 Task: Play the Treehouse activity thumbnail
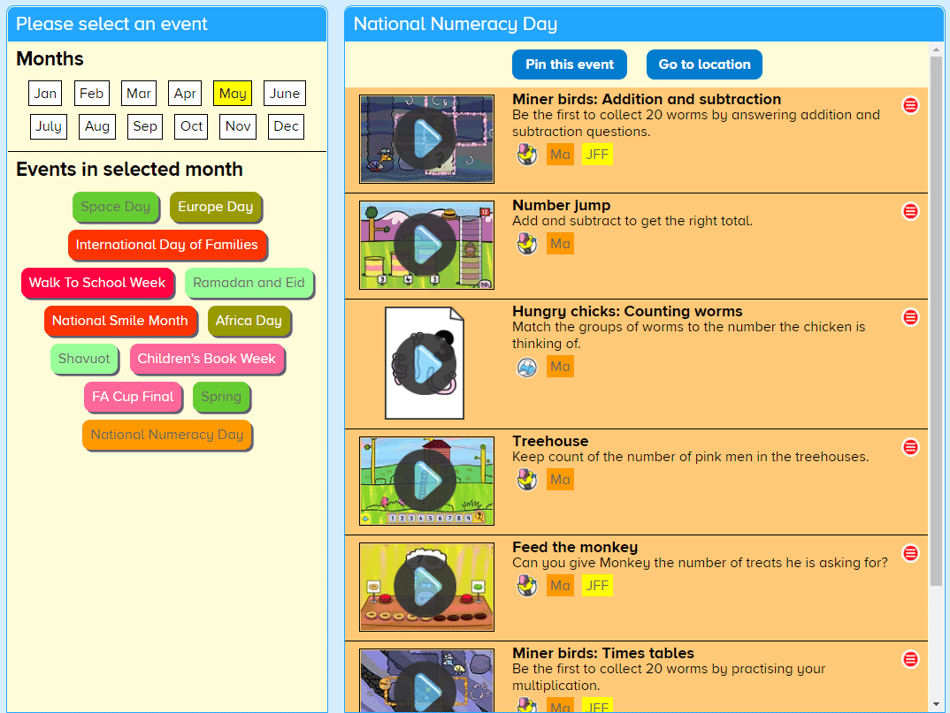[427, 481]
